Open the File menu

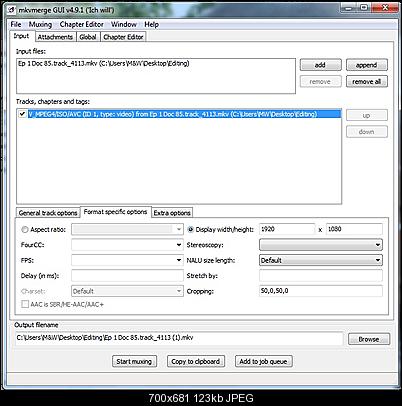coord(16,24)
